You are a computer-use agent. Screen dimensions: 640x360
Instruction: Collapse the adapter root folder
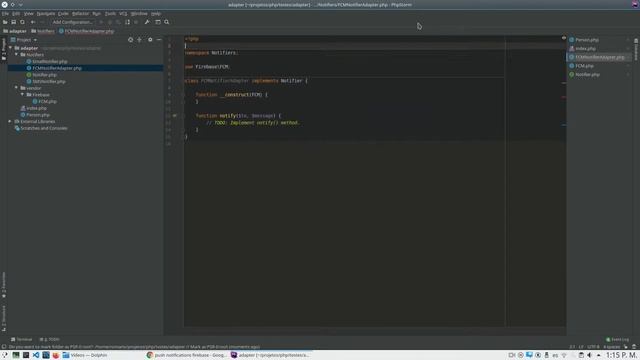pyautogui.click(x=11, y=48)
